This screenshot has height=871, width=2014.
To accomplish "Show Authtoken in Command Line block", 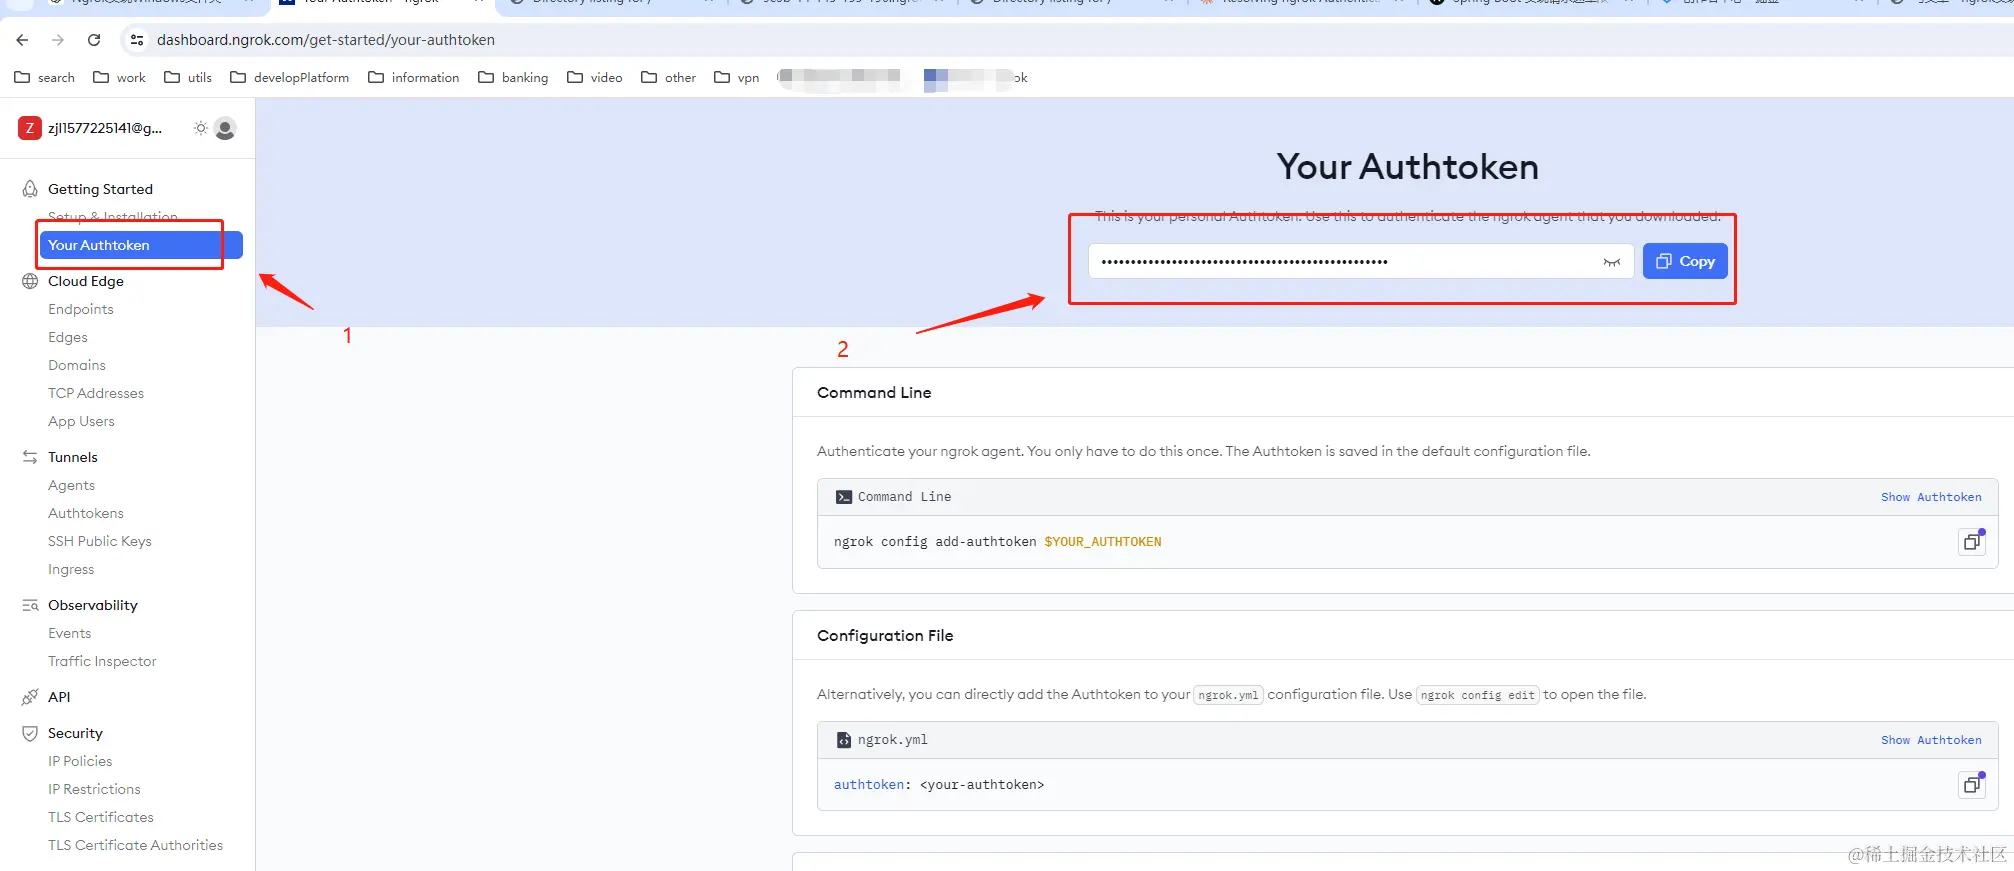I will (x=1931, y=497).
